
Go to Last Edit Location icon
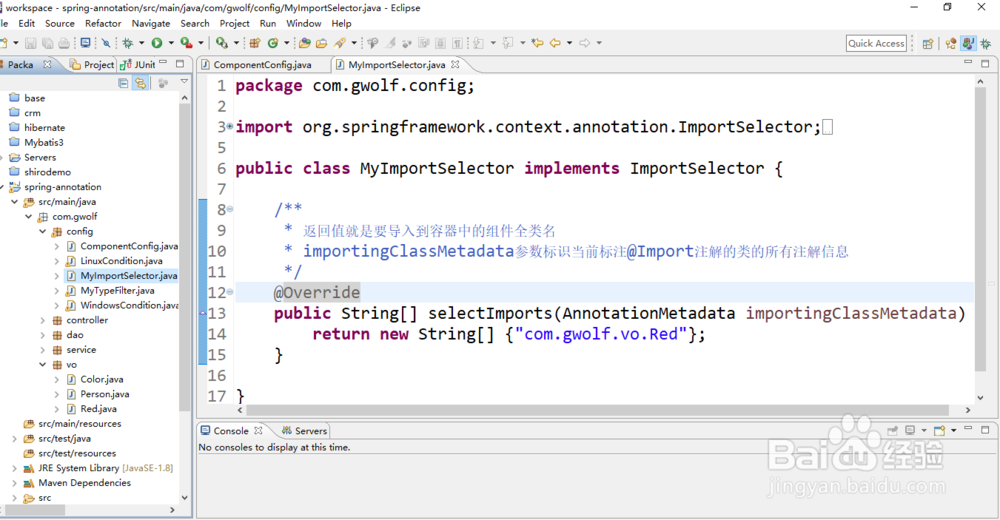pos(538,43)
